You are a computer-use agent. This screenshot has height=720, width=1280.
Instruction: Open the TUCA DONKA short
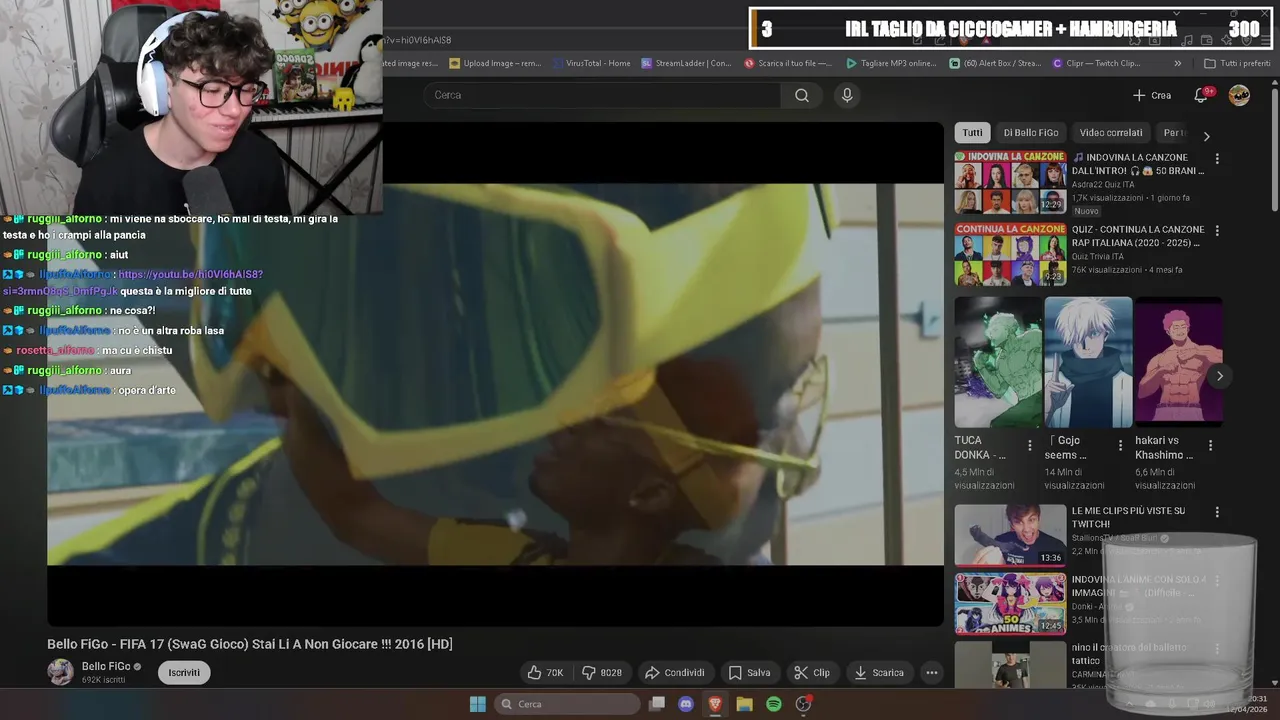coord(998,362)
